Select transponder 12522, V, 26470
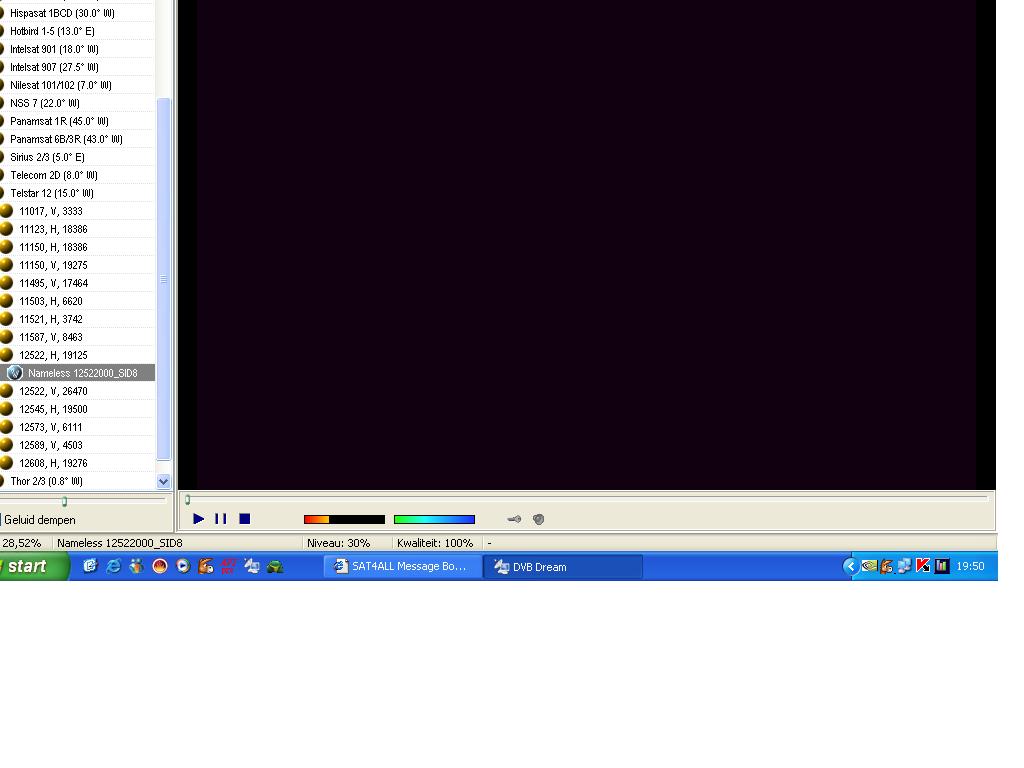Screen dimensions: 1024x768 pos(54,391)
